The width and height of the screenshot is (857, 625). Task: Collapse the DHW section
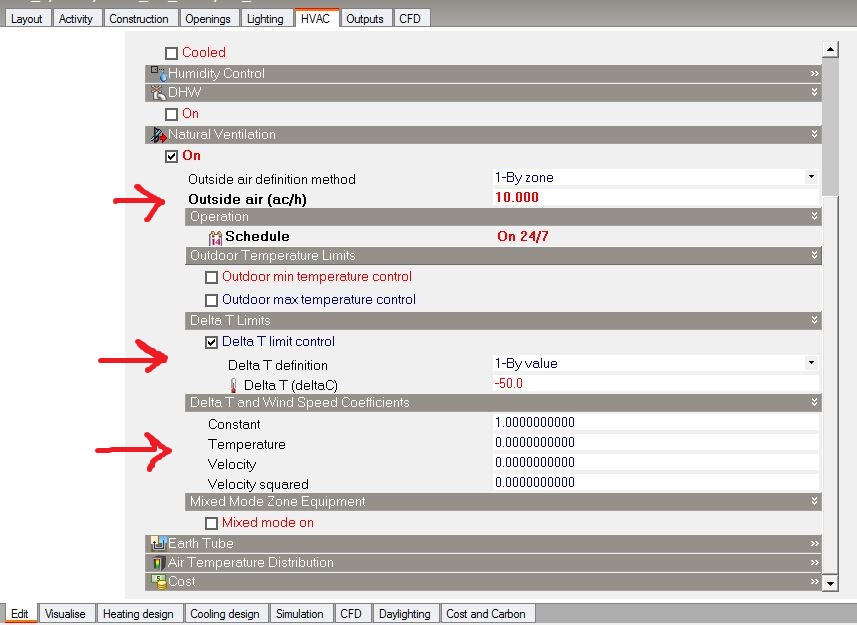pos(814,92)
